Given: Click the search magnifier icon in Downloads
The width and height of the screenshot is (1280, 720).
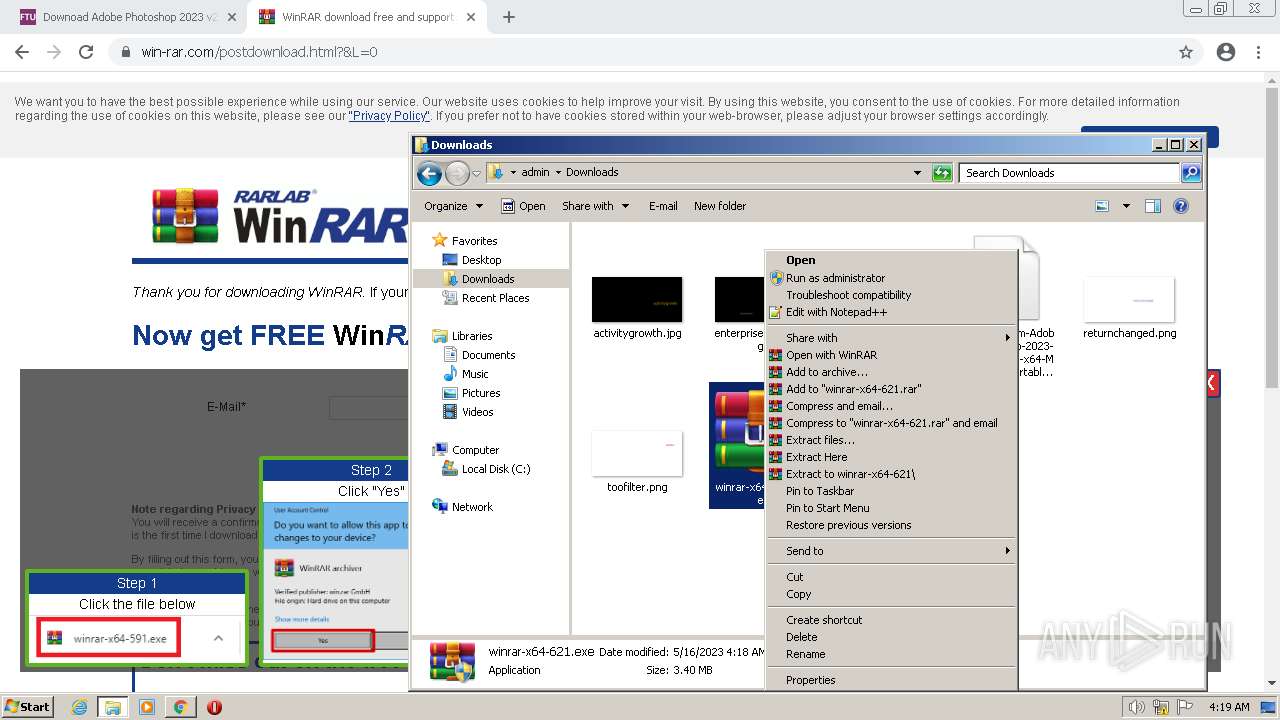Looking at the screenshot, I should click(1190, 173).
